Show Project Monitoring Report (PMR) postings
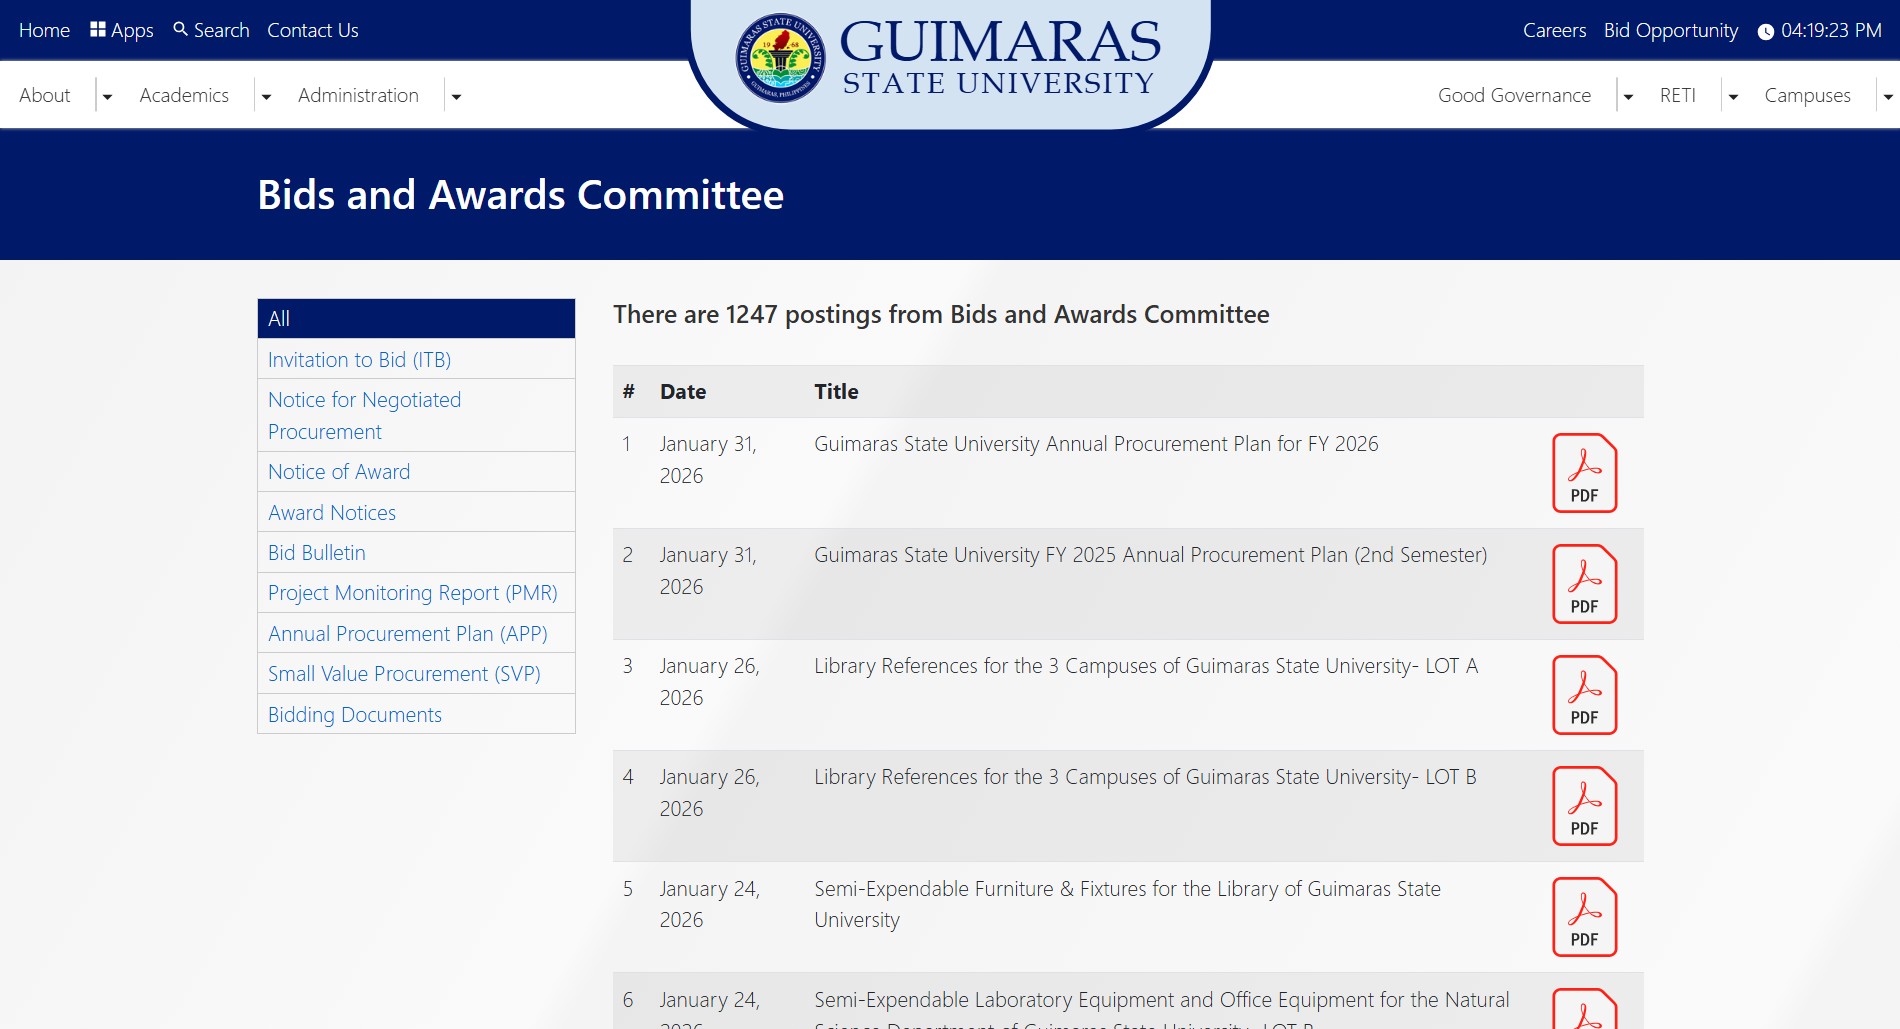The width and height of the screenshot is (1900, 1029). 412,593
